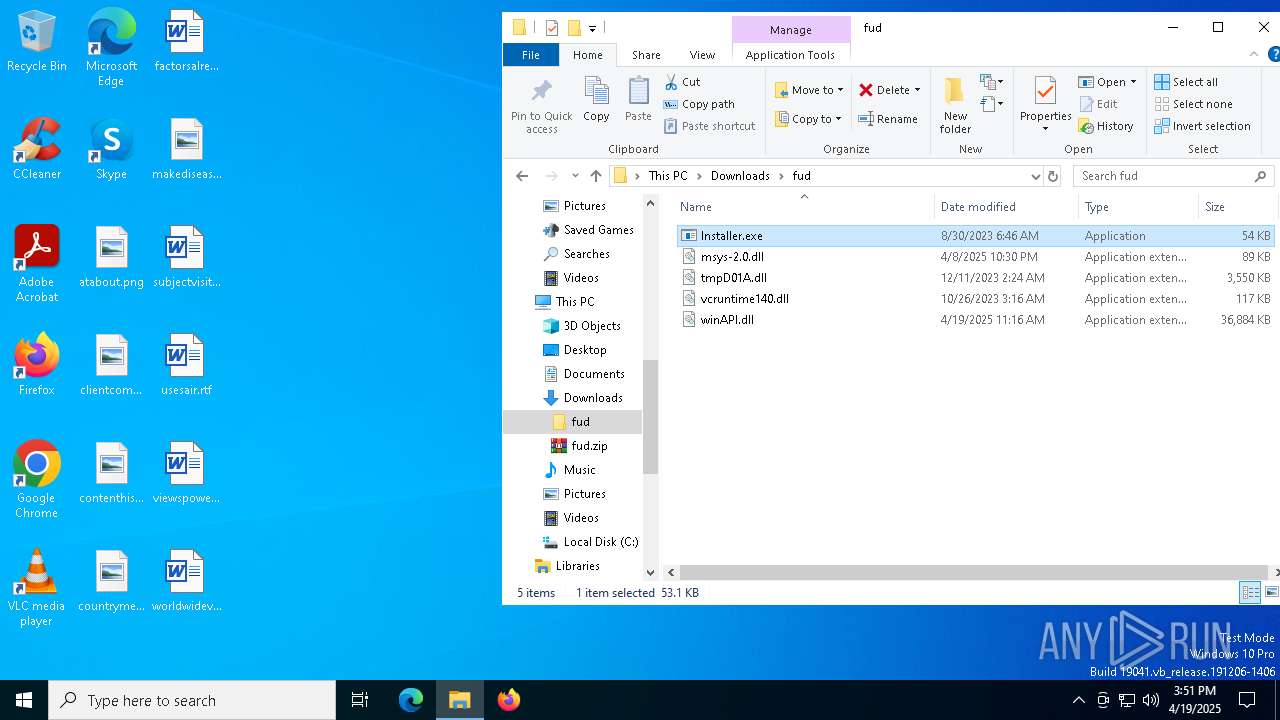
Task: Click Copy path in Clipboard group
Action: [x=698, y=104]
